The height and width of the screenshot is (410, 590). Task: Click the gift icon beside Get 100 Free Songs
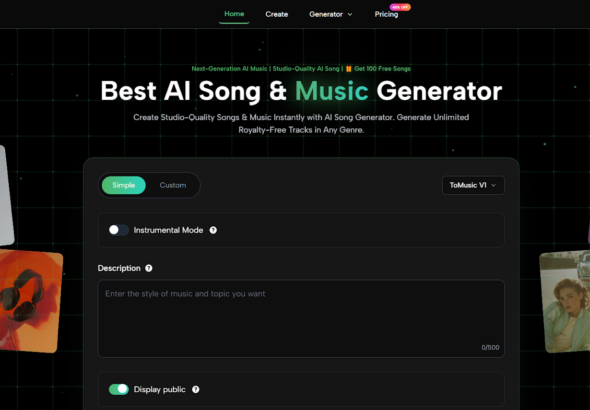click(x=348, y=69)
